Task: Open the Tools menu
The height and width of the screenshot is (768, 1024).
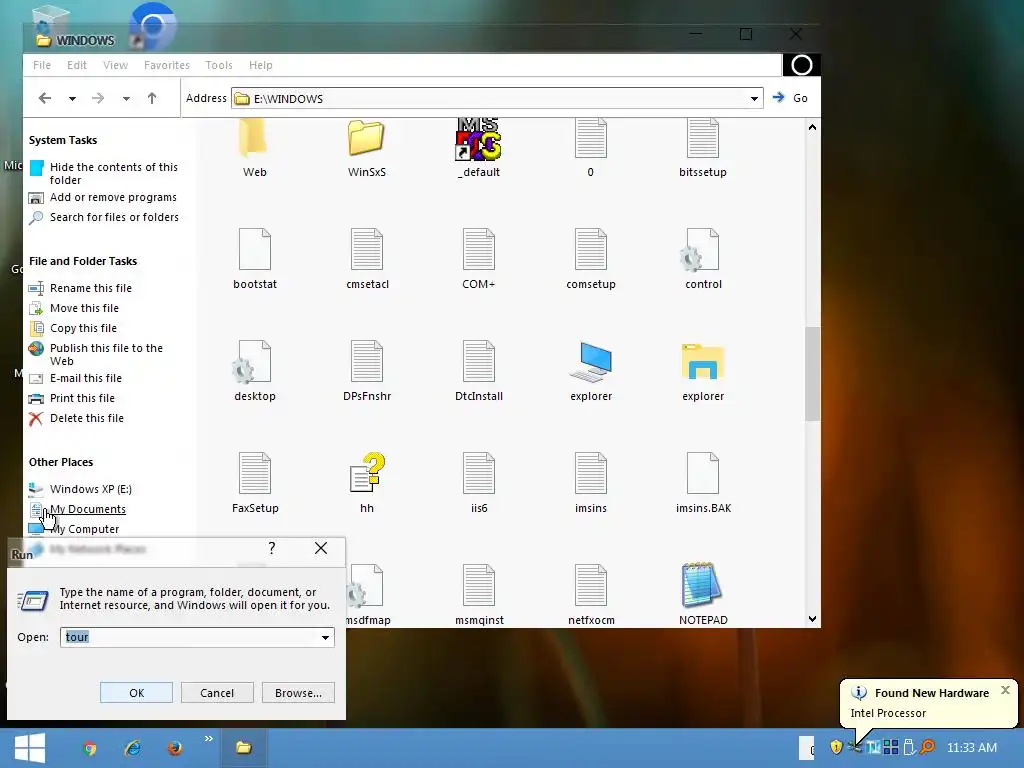Action: [219, 65]
